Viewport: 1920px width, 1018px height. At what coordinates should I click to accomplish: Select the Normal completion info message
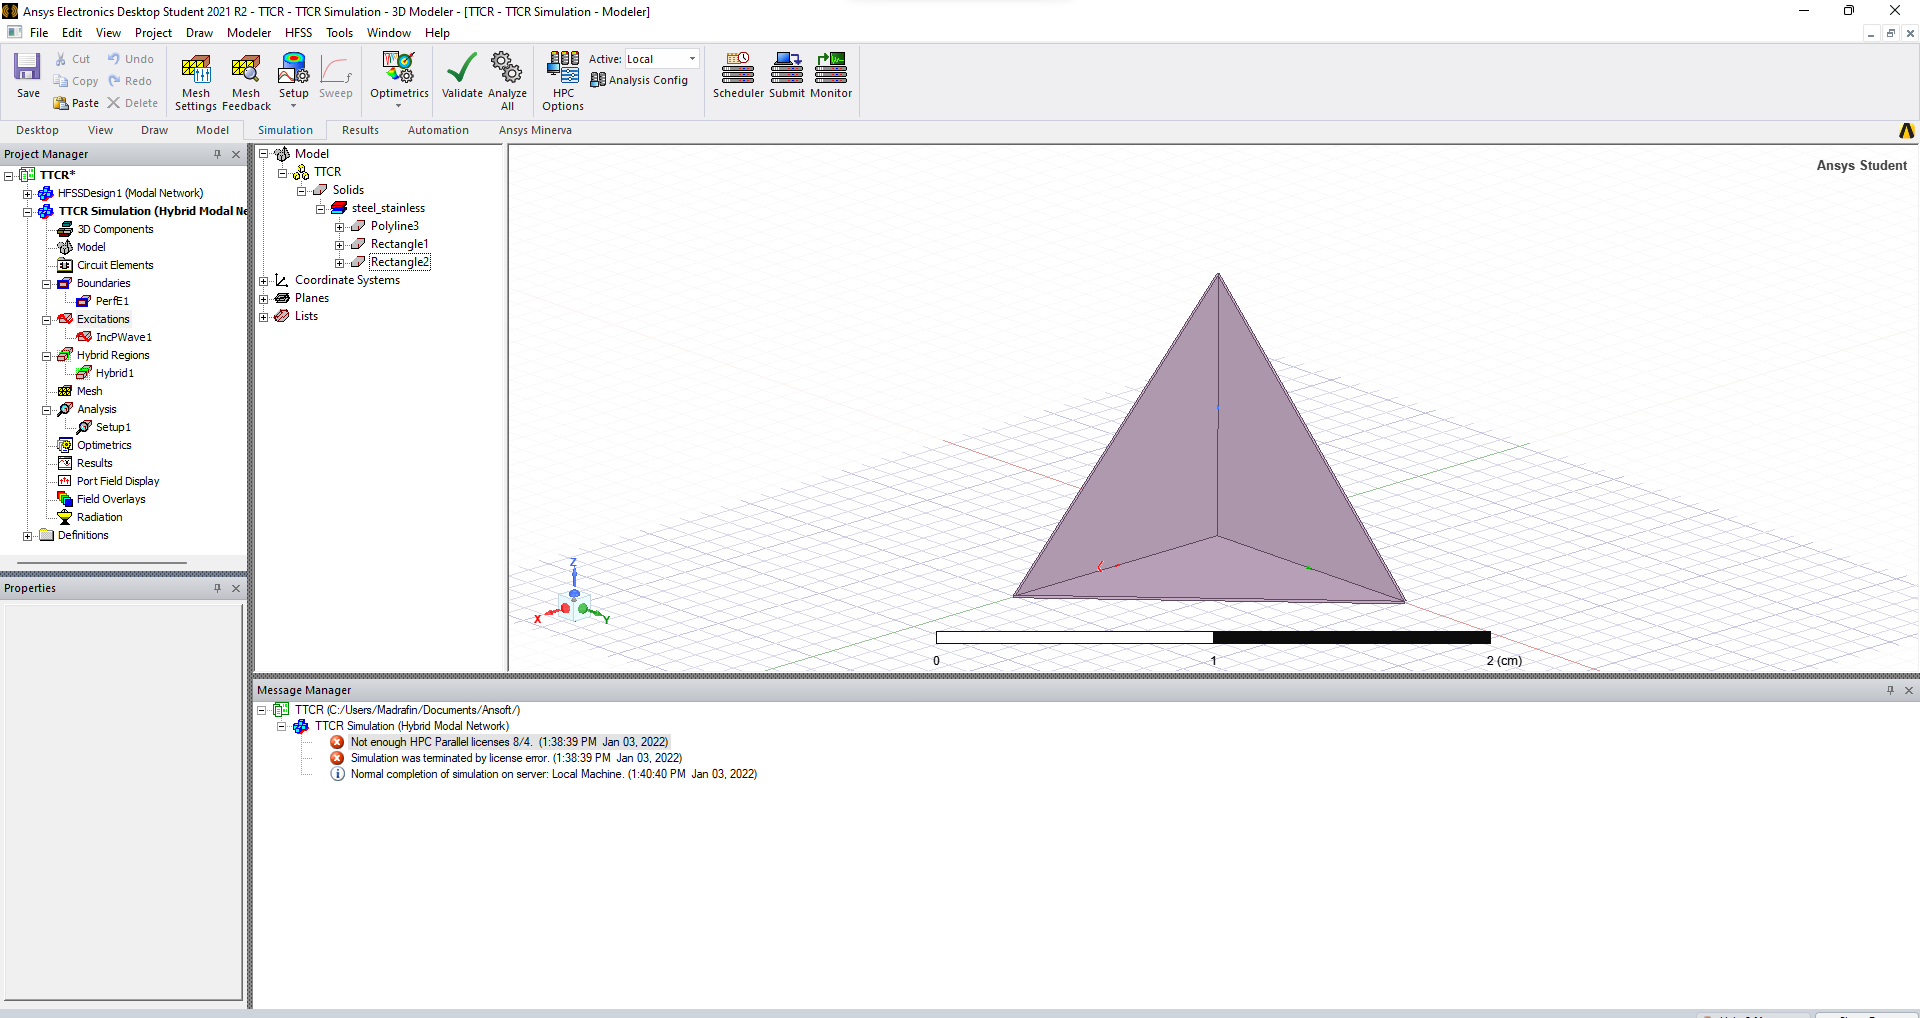click(x=553, y=774)
